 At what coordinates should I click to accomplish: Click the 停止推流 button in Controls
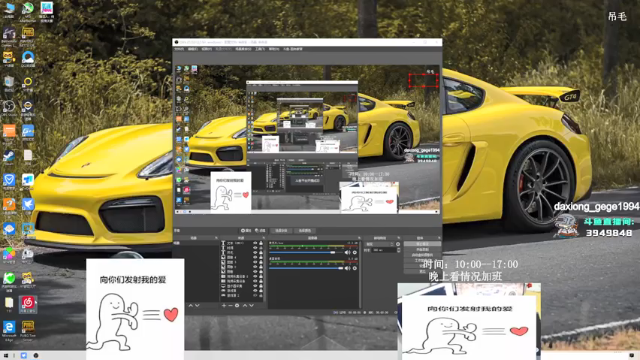tap(422, 244)
